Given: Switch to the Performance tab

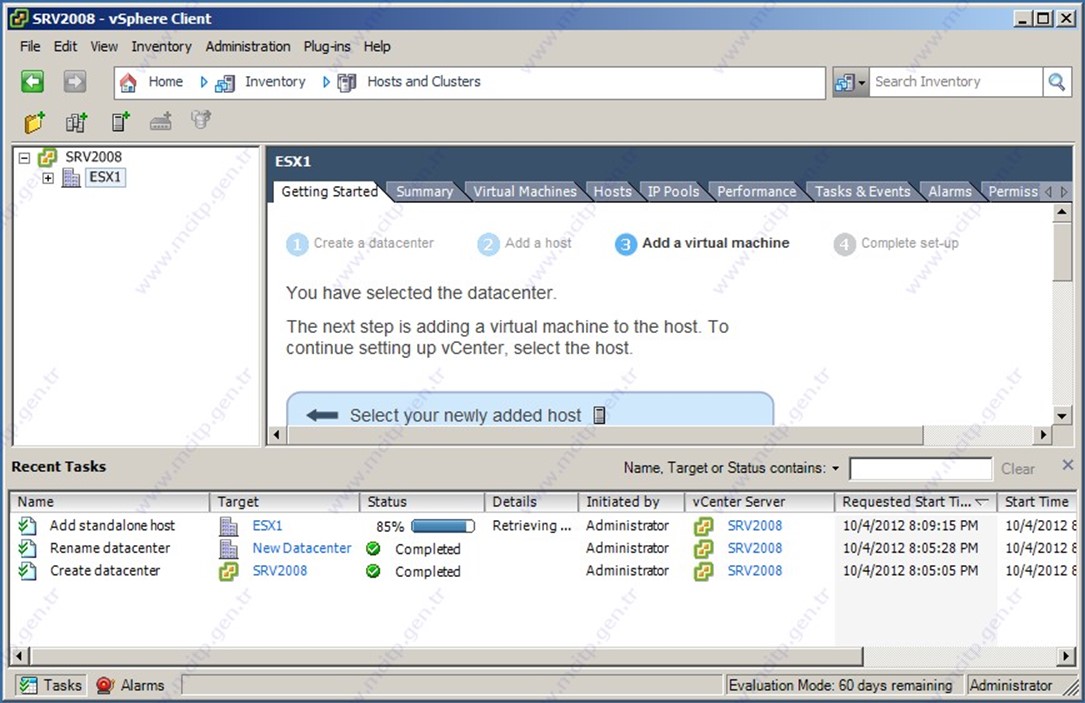Looking at the screenshot, I should [756, 192].
